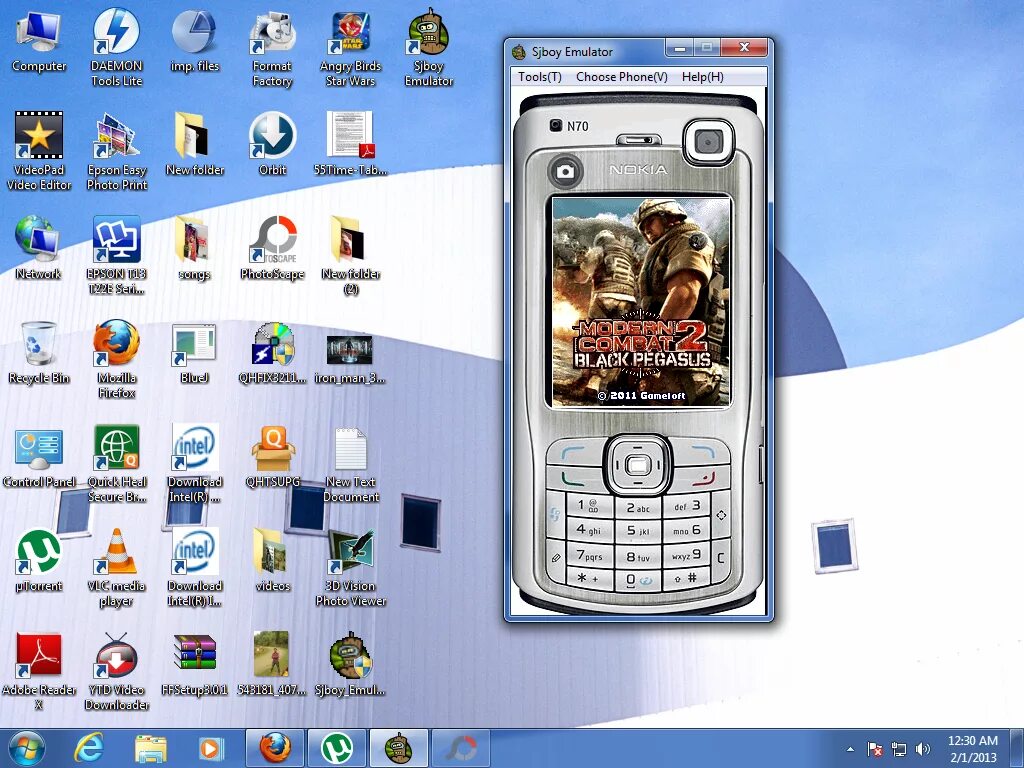Click the red end-call key on phone
The image size is (1024, 768).
[703, 479]
